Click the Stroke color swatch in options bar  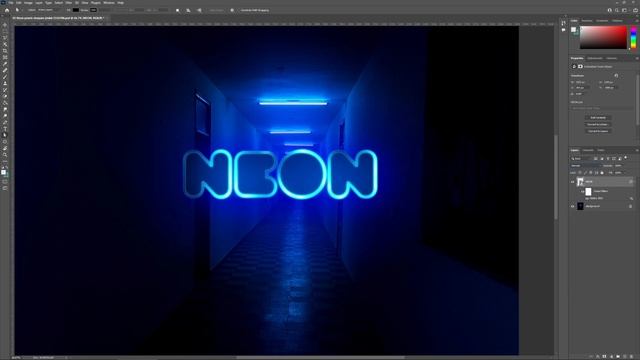93,10
